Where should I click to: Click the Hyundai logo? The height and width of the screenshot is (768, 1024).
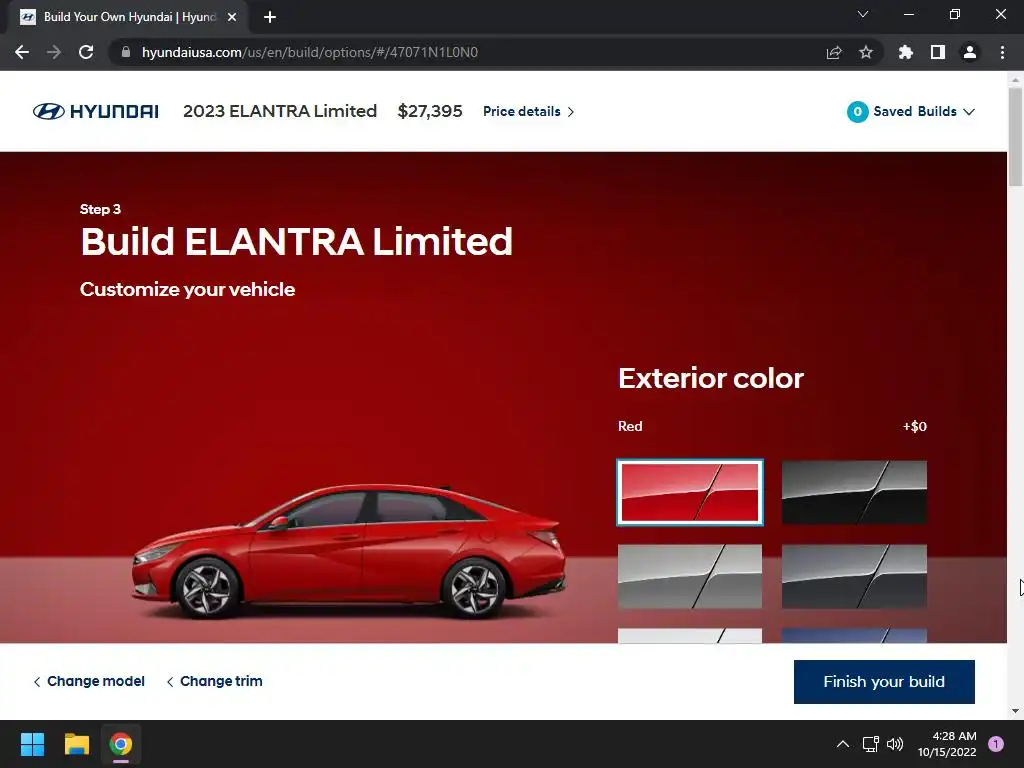[95, 111]
